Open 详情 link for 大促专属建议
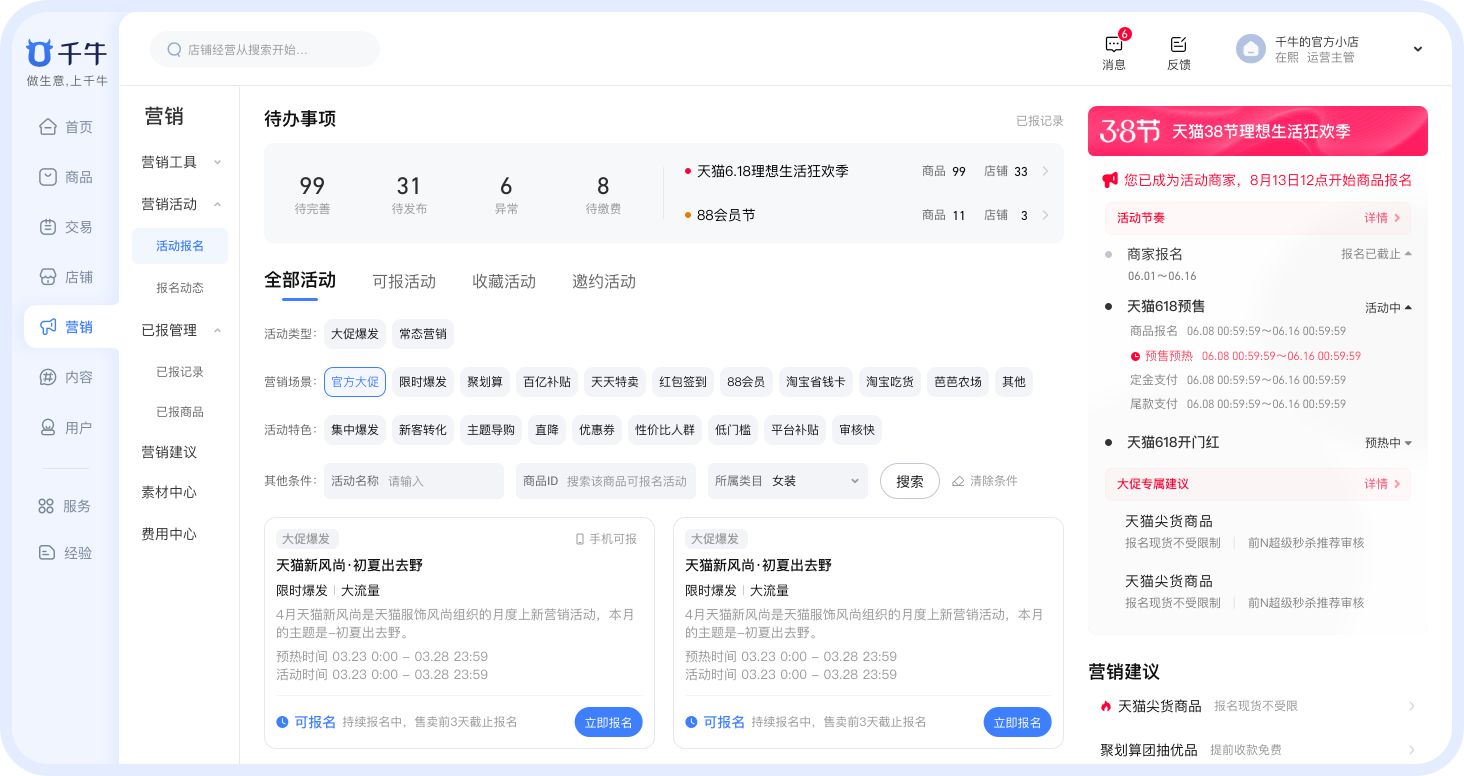This screenshot has width=1464, height=776. pos(1382,483)
